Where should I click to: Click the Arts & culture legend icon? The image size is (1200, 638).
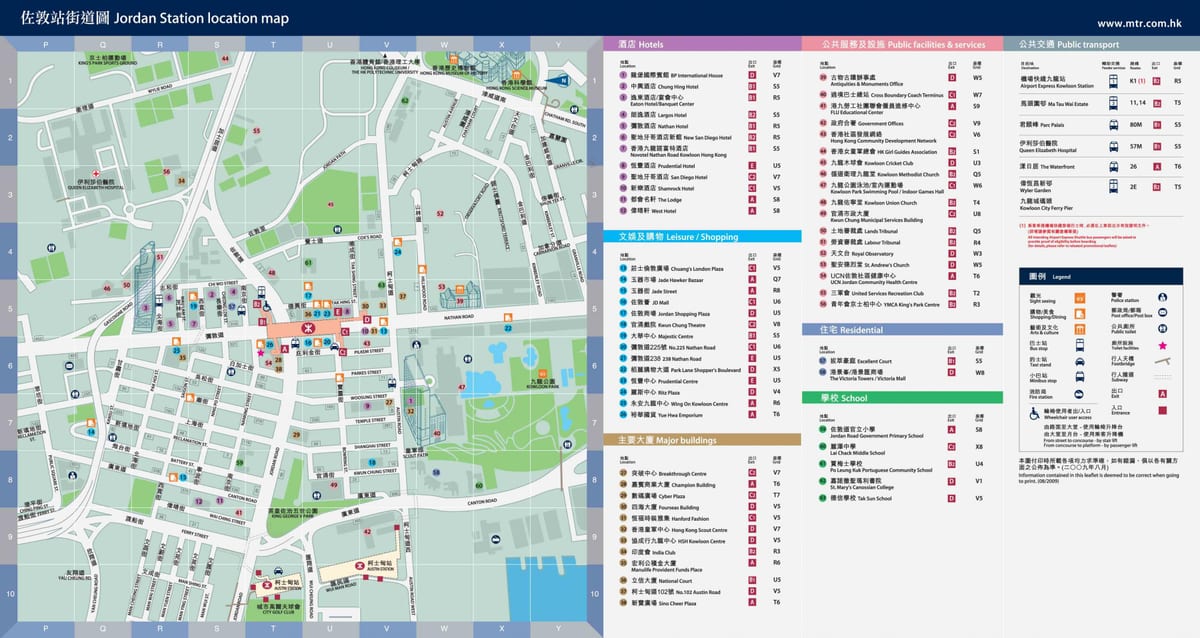coord(1080,329)
